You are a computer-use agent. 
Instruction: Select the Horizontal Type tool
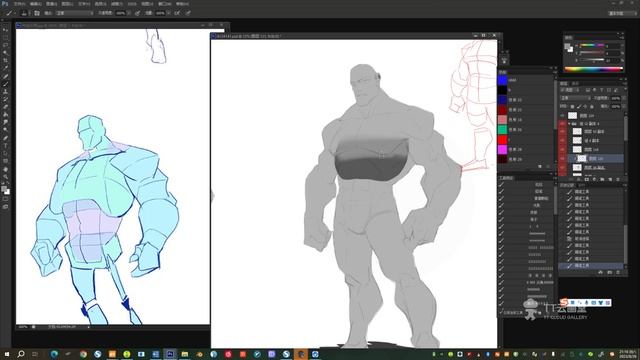(5, 146)
